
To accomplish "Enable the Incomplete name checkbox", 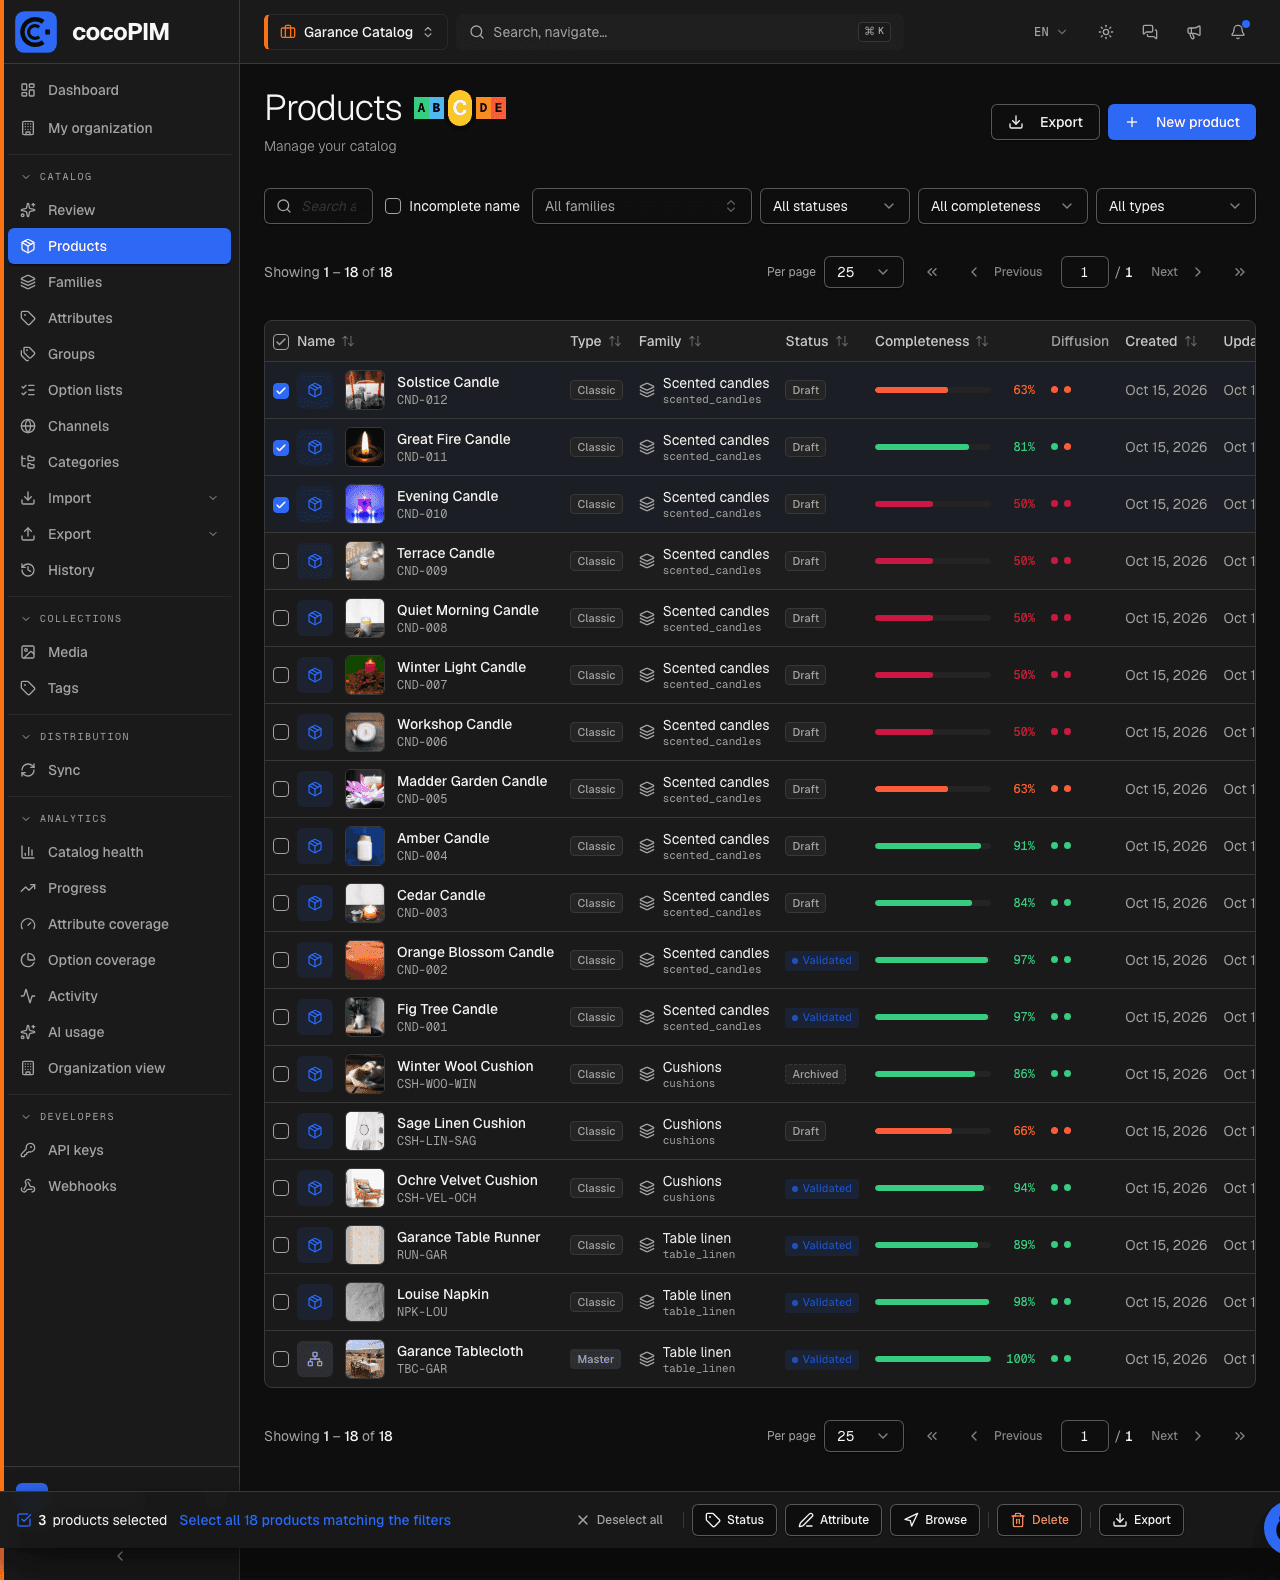I will 393,206.
